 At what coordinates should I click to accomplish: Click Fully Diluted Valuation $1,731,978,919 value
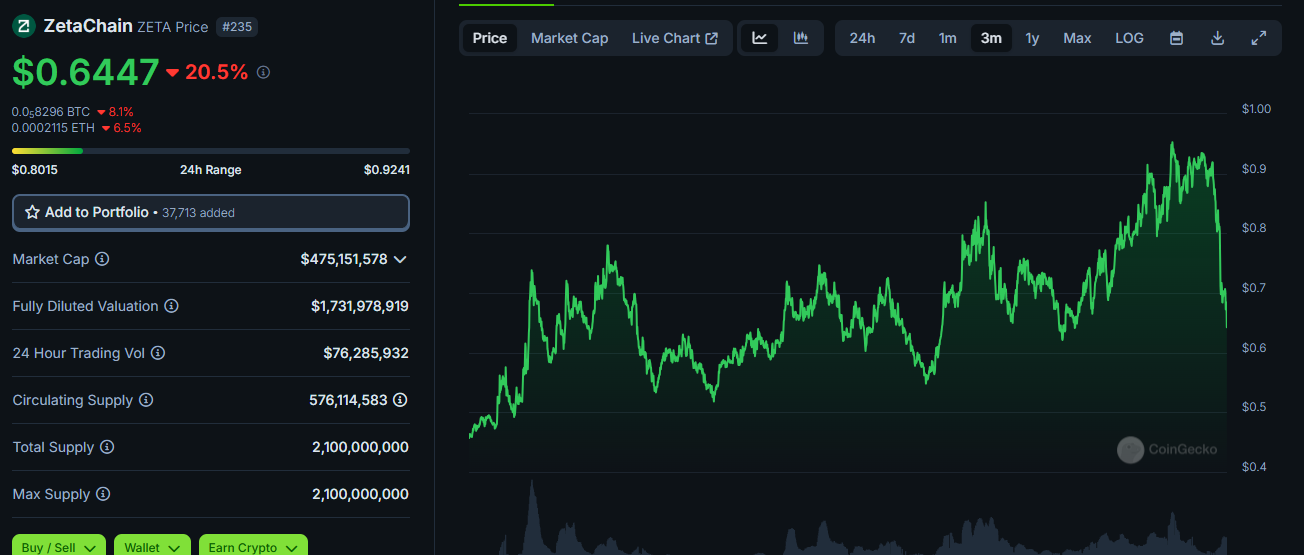[x=360, y=306]
